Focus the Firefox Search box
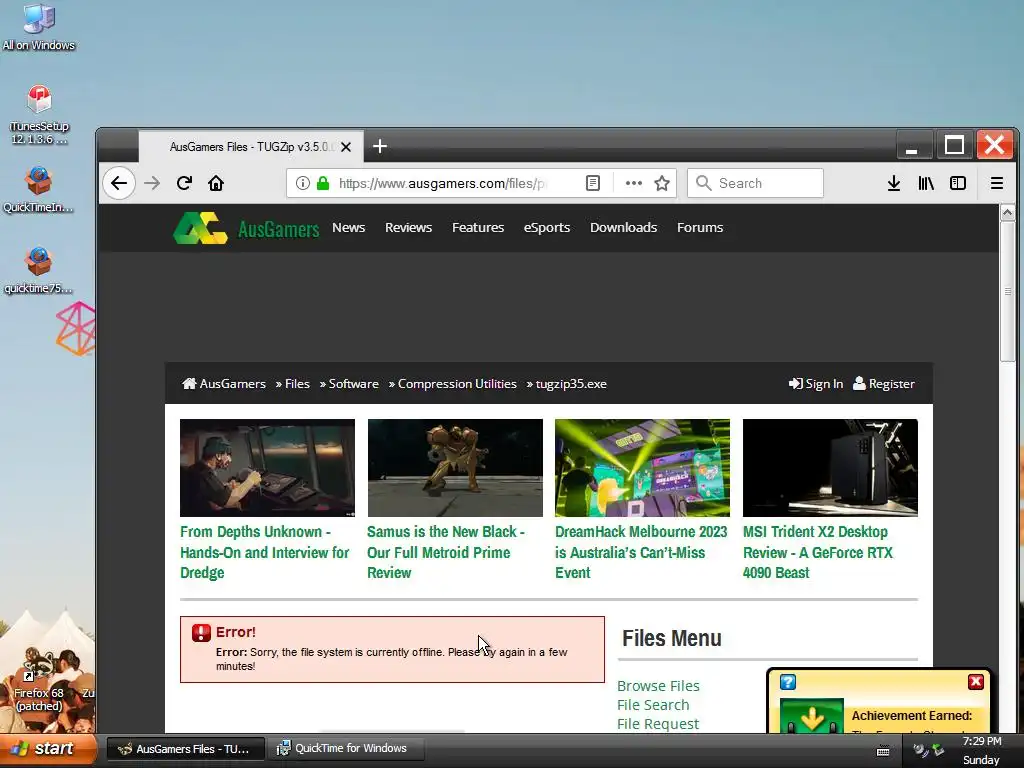The width and height of the screenshot is (1024, 768). [756, 183]
